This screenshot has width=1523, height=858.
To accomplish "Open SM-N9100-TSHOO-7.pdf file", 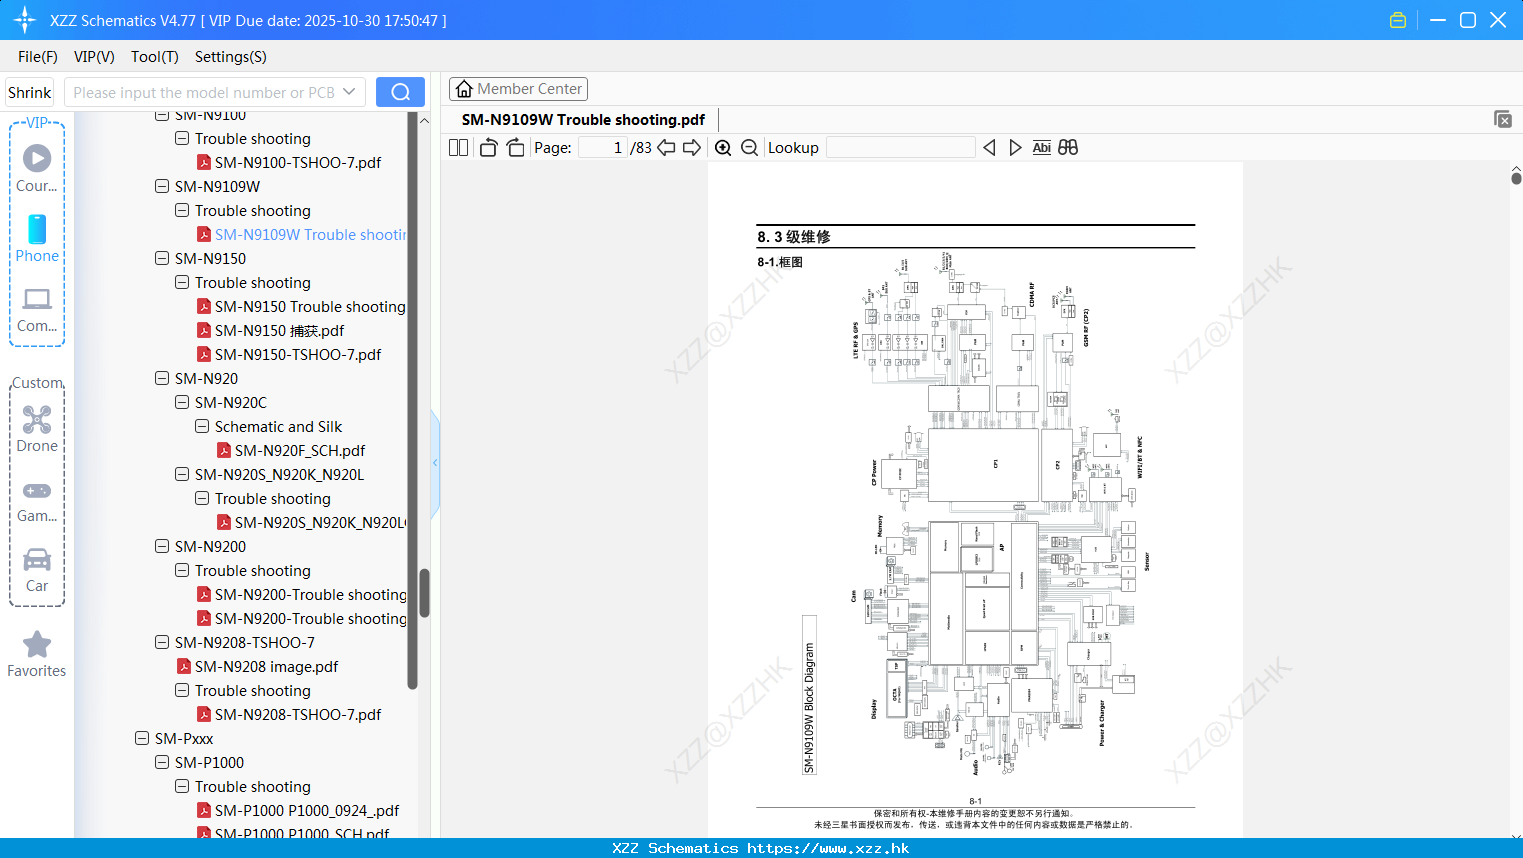I will [298, 162].
